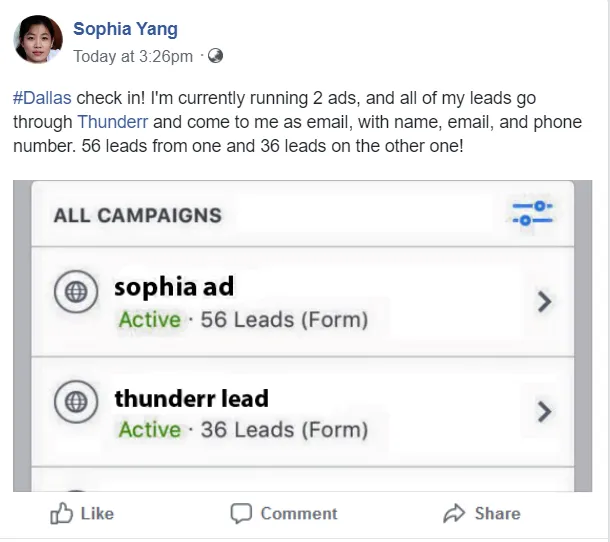Image resolution: width=610 pixels, height=542 pixels.
Task: Select the thunderr lead campaign title
Action: click(191, 398)
